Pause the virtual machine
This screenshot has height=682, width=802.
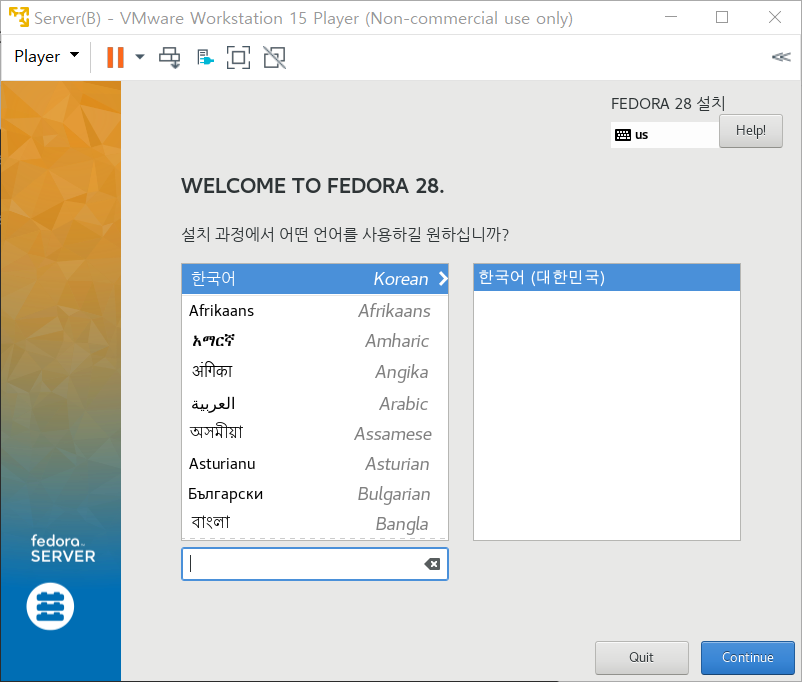click(x=115, y=57)
